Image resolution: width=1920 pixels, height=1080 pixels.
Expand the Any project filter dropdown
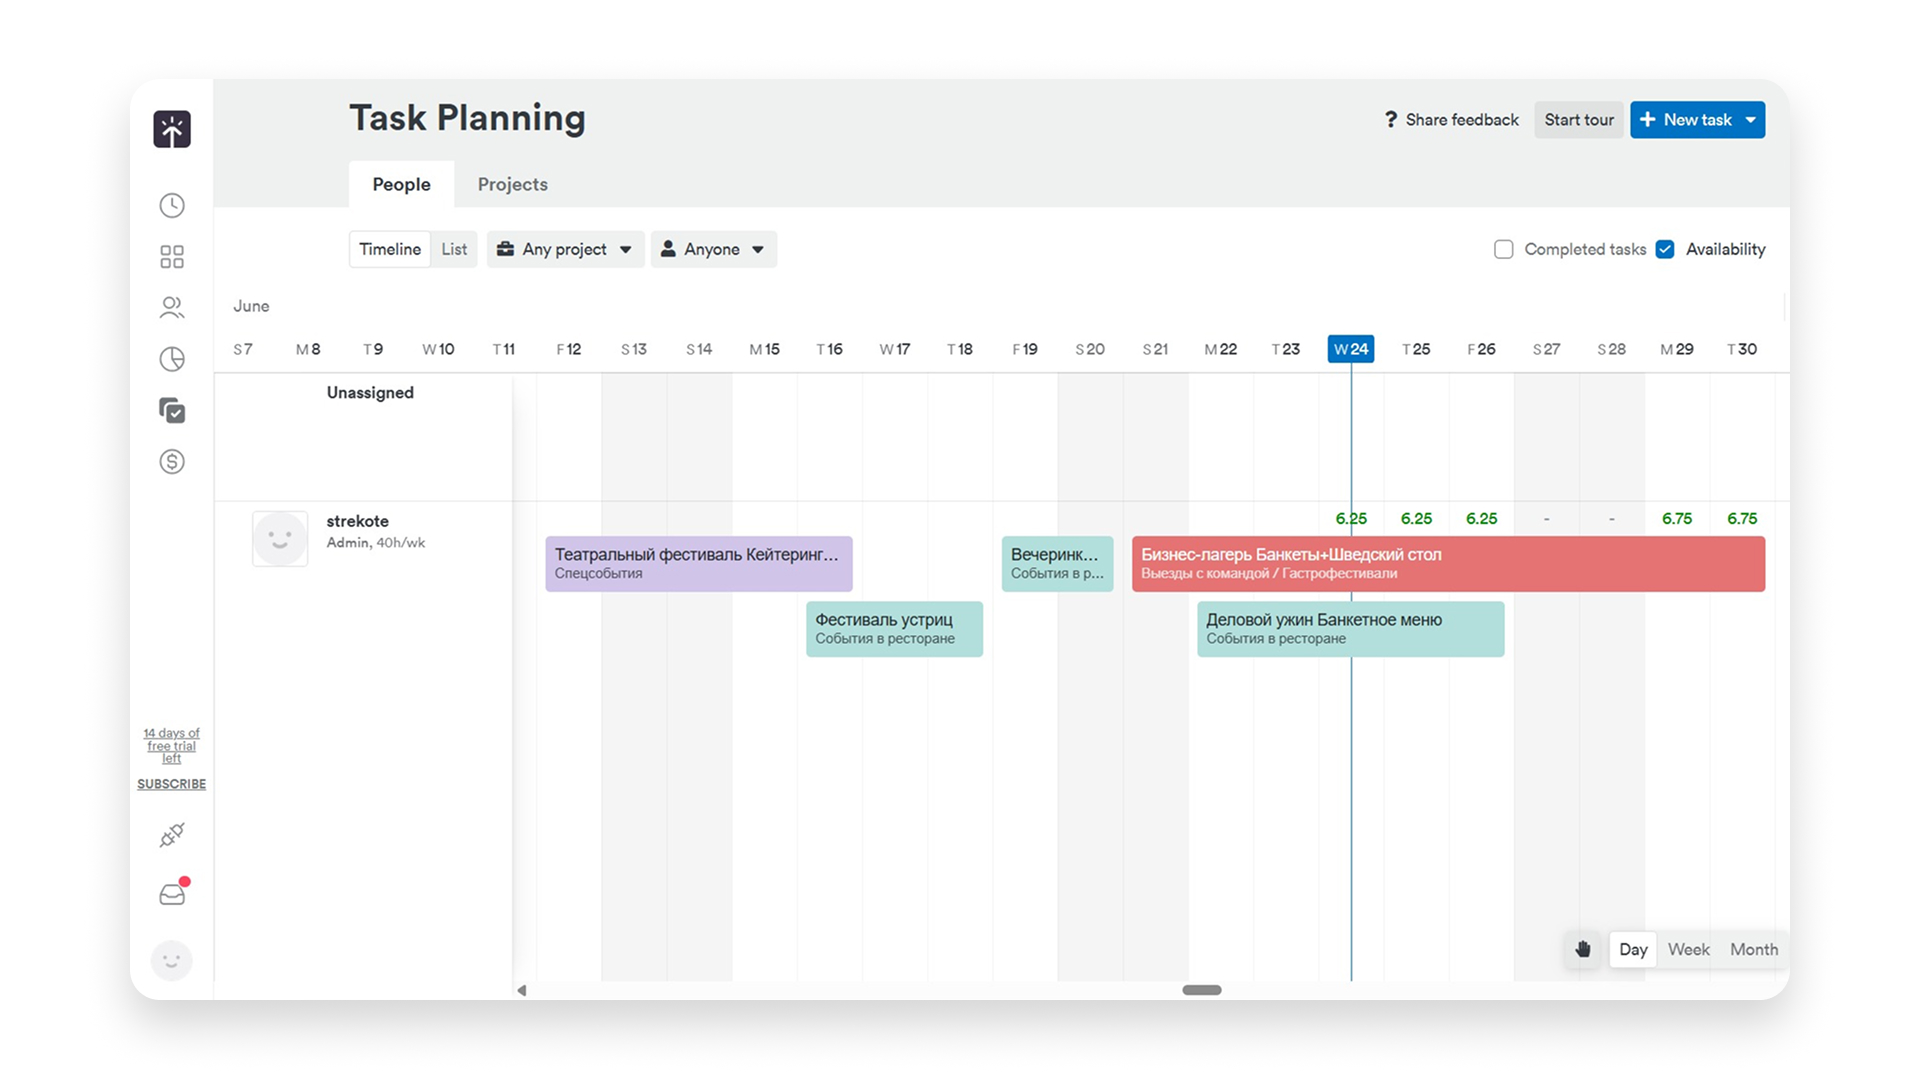tap(565, 249)
